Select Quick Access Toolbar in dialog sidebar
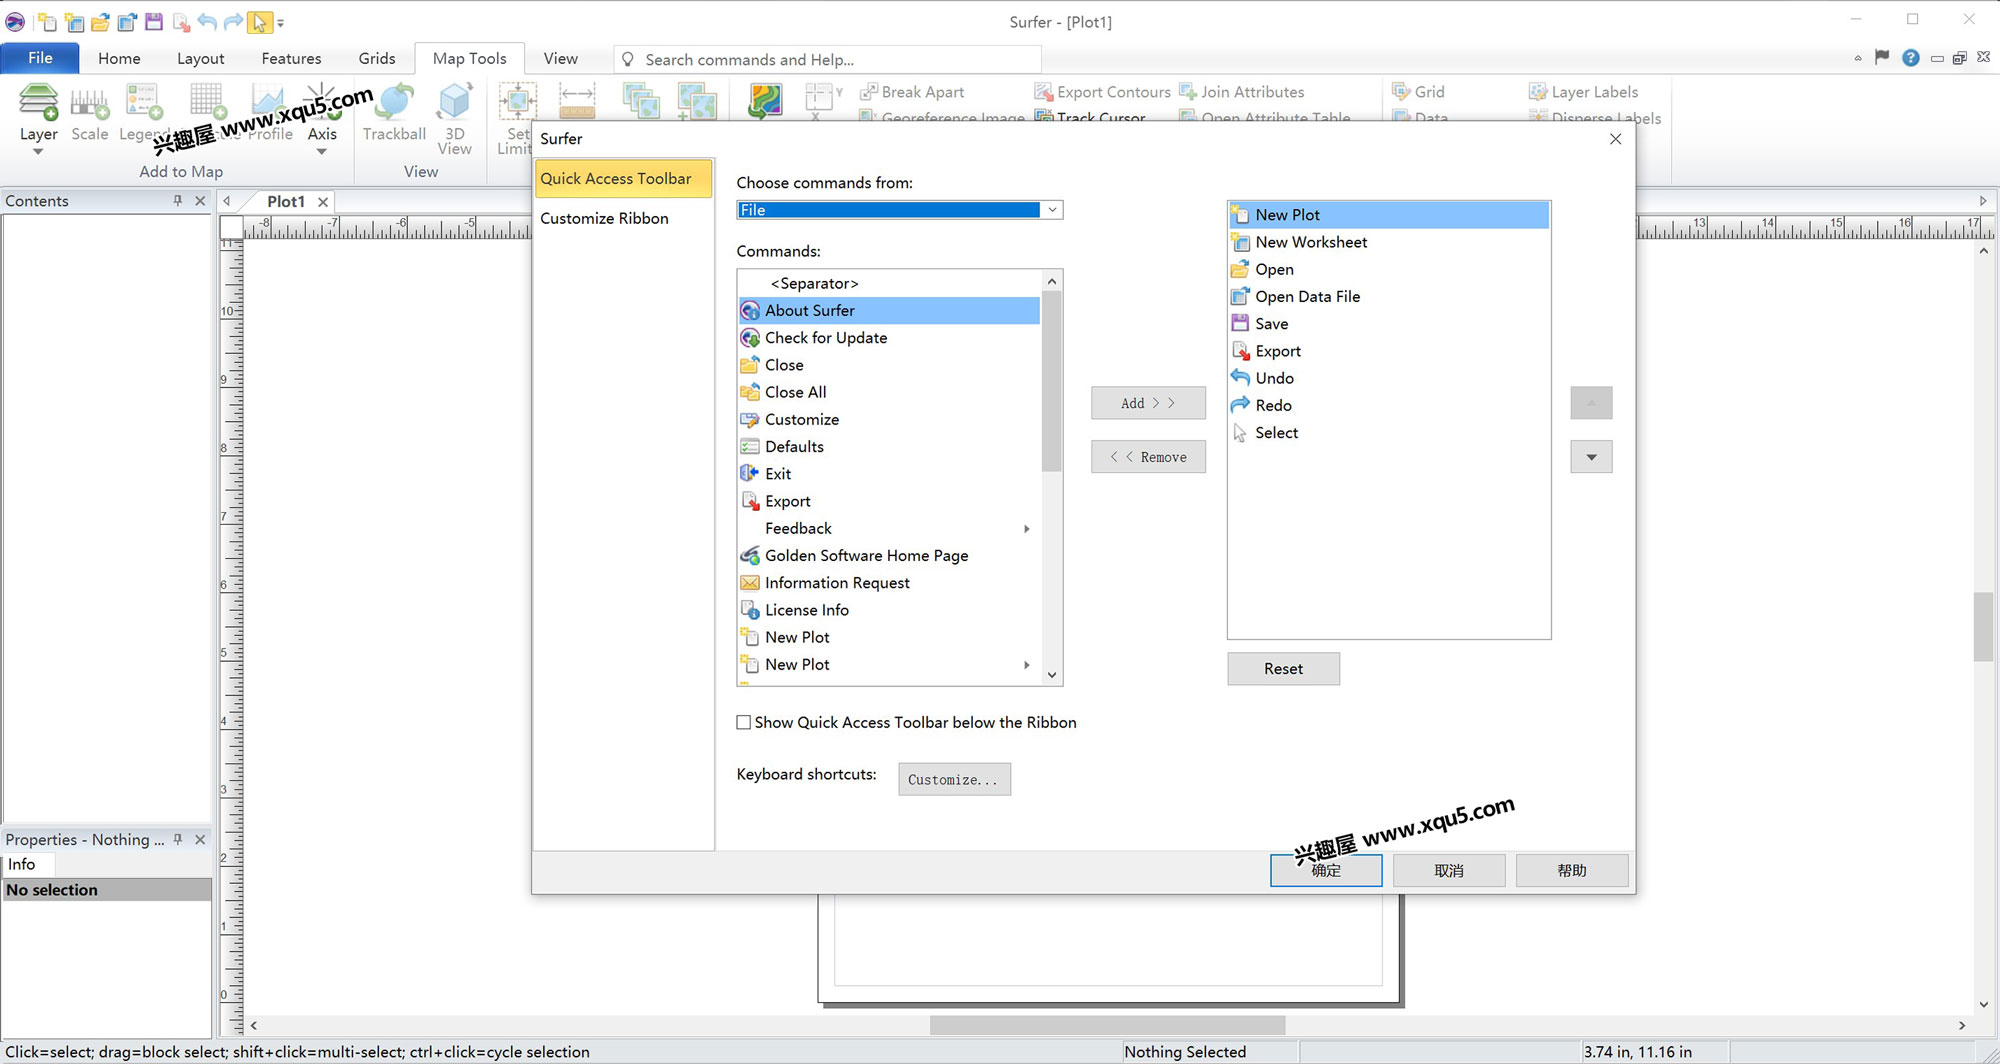2000x1064 pixels. point(623,178)
